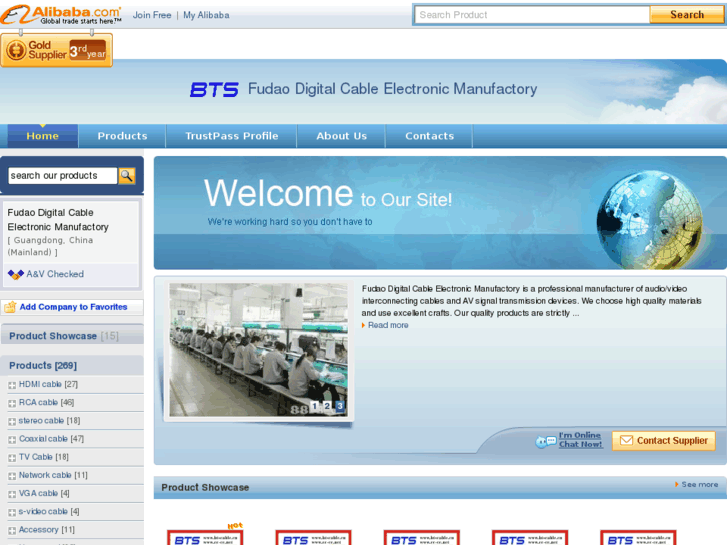Show factory photo slide 2
This screenshot has height=545, width=727.
(x=327, y=406)
